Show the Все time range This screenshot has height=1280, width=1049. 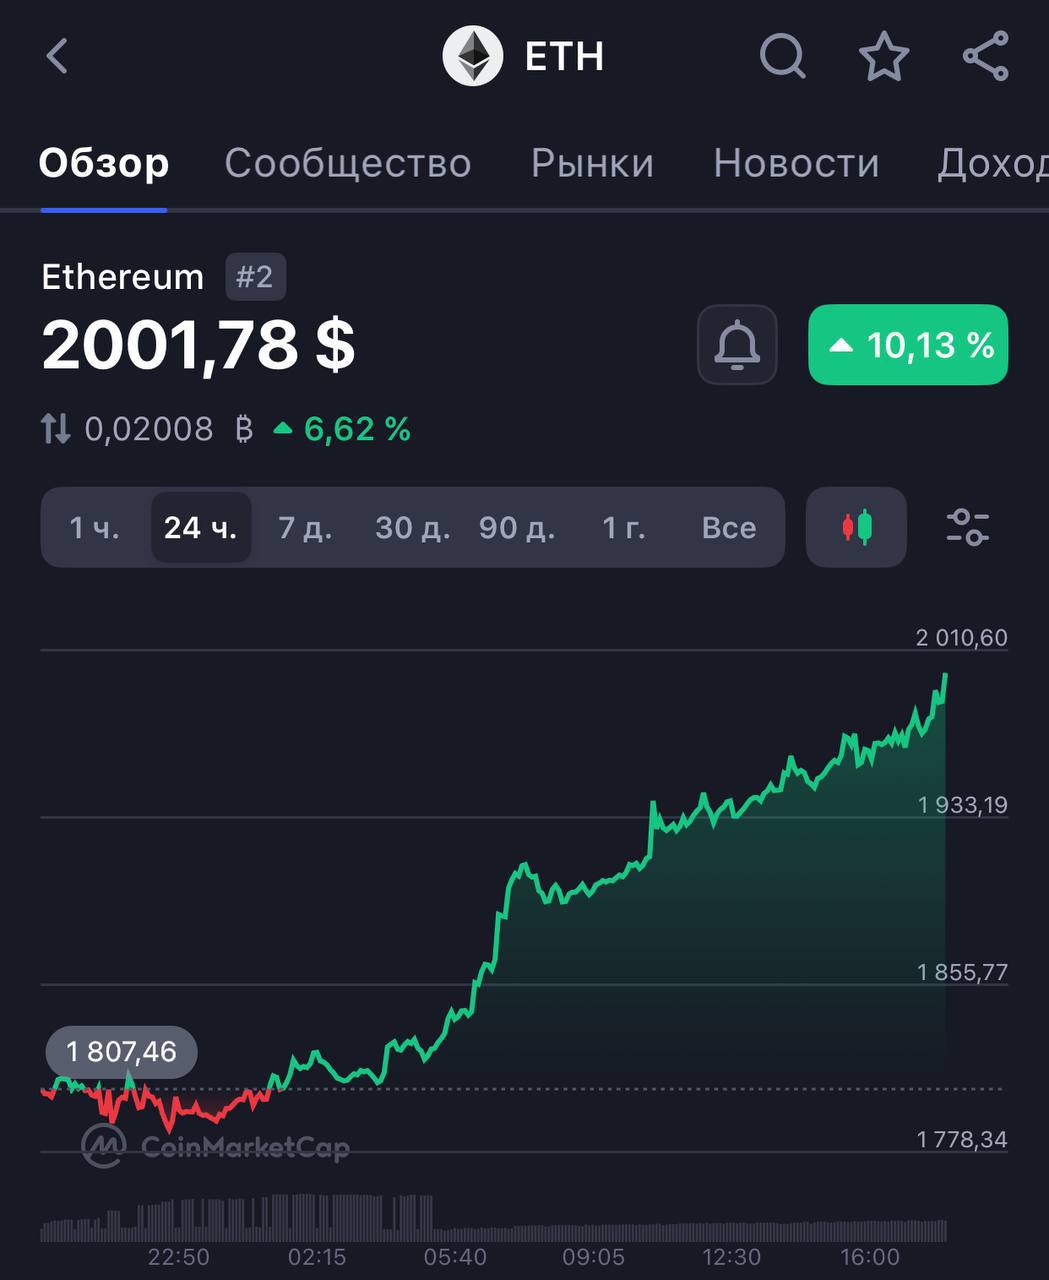[728, 527]
